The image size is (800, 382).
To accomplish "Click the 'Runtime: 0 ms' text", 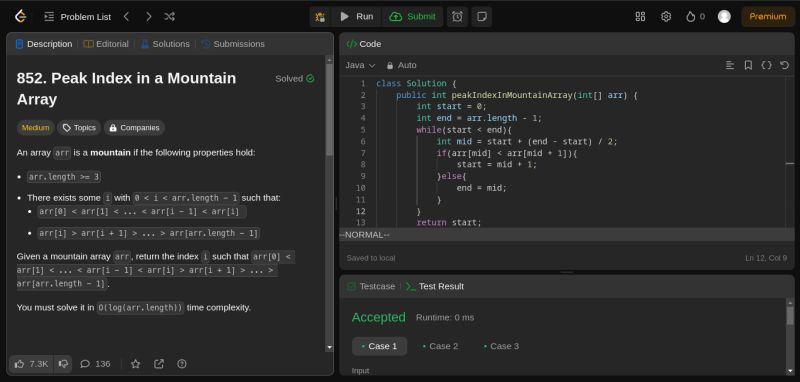I will (x=445, y=317).
